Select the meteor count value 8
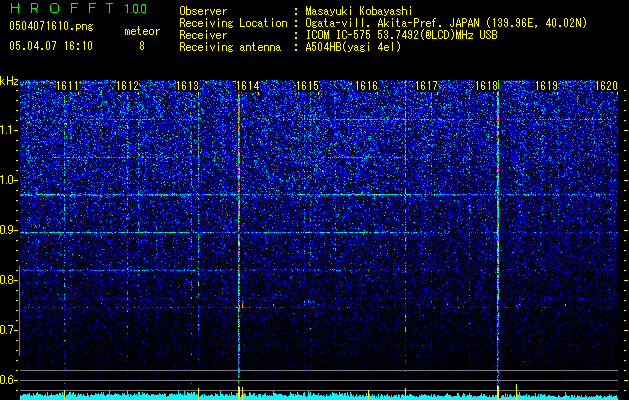The width and height of the screenshot is (629, 400). click(142, 46)
